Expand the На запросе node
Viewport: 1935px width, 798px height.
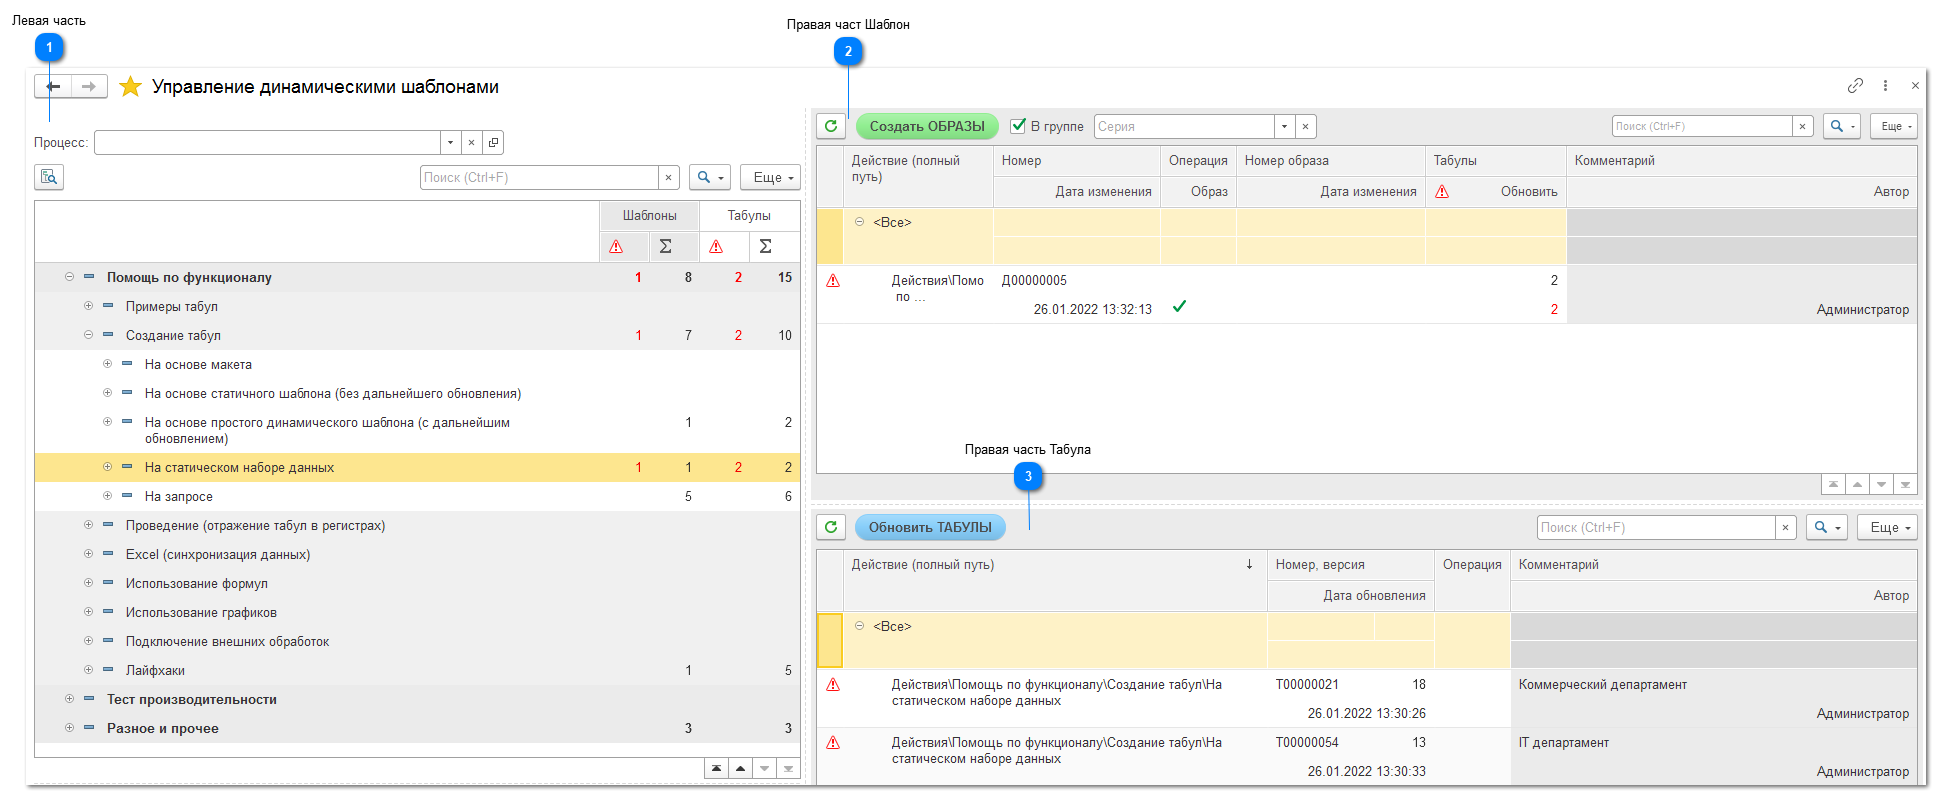(x=107, y=496)
